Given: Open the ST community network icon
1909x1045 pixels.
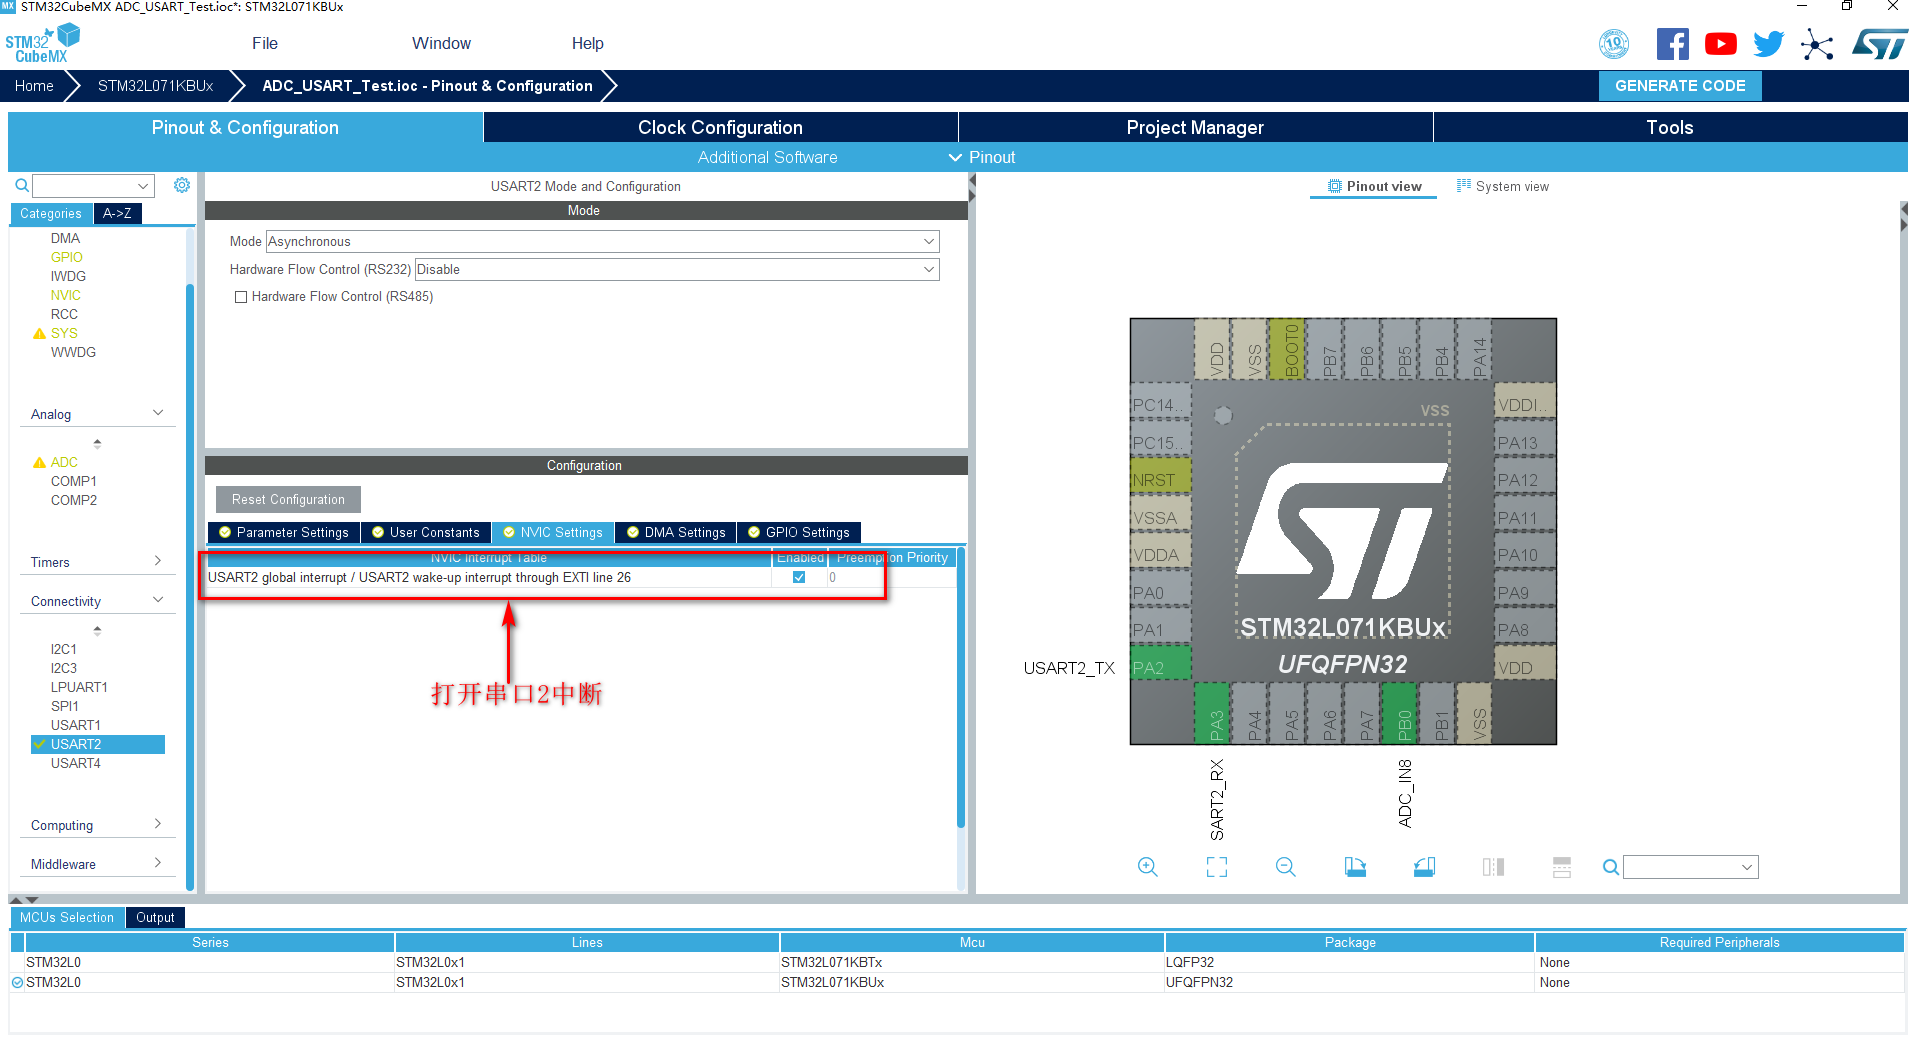Looking at the screenshot, I should click(x=1817, y=45).
